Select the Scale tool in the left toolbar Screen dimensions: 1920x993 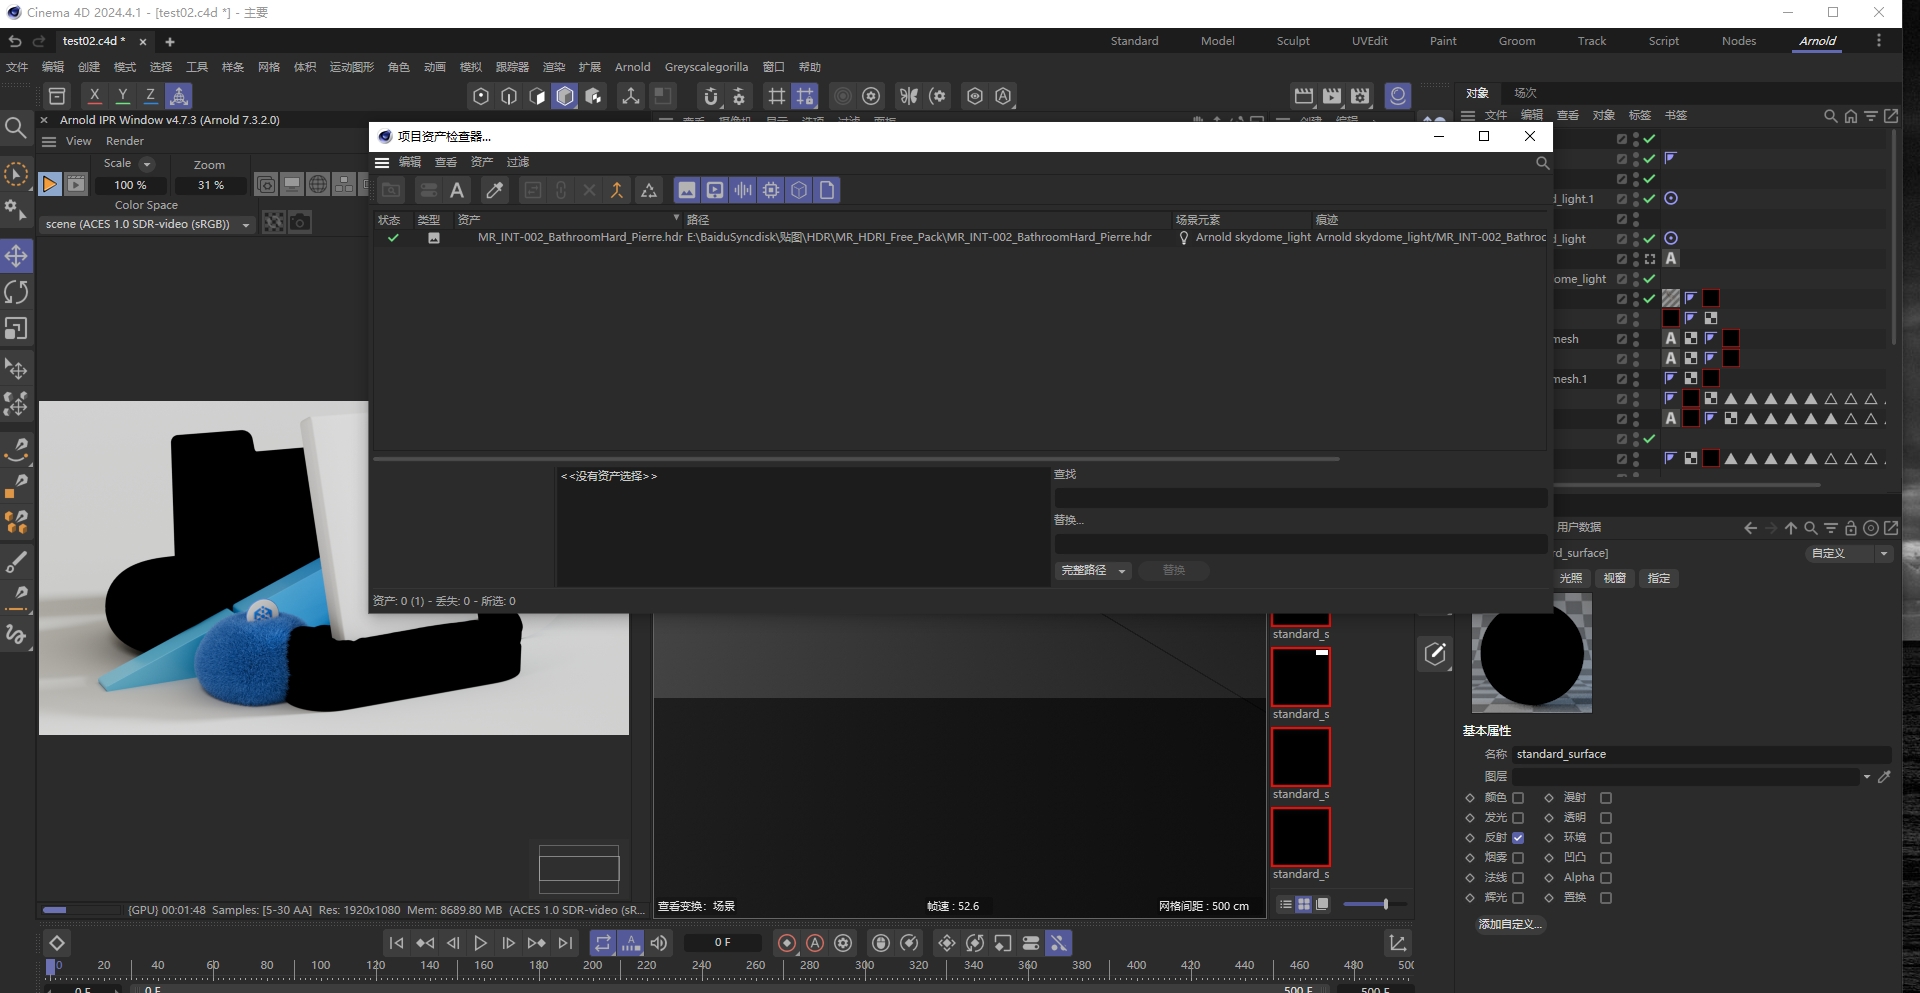click(x=17, y=329)
